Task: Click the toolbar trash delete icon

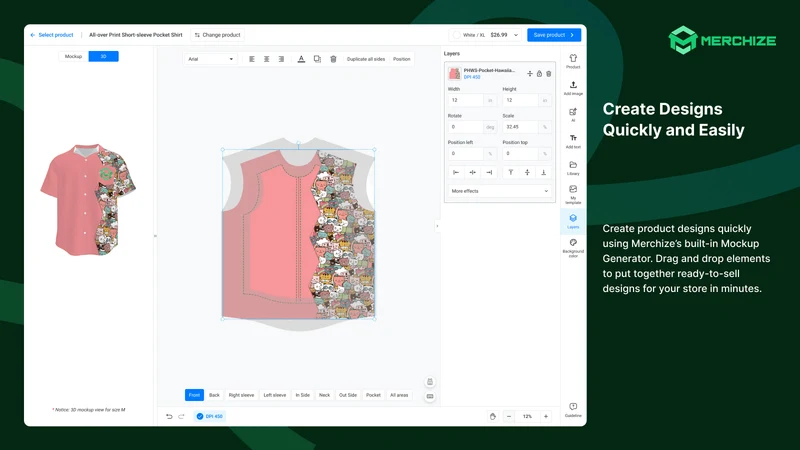Action: coord(333,59)
